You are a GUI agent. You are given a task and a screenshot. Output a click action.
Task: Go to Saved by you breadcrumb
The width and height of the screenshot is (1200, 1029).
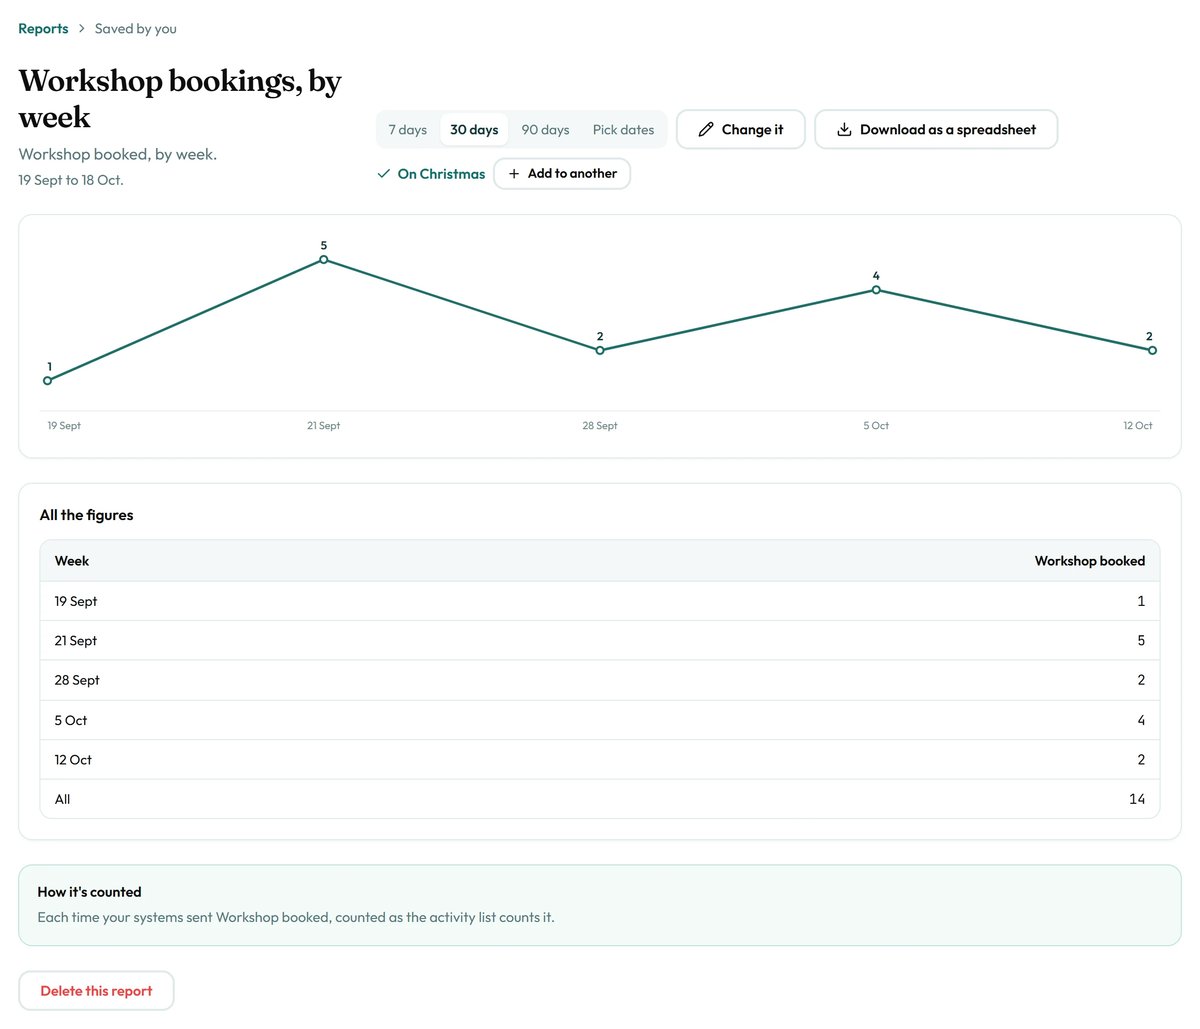[136, 29]
